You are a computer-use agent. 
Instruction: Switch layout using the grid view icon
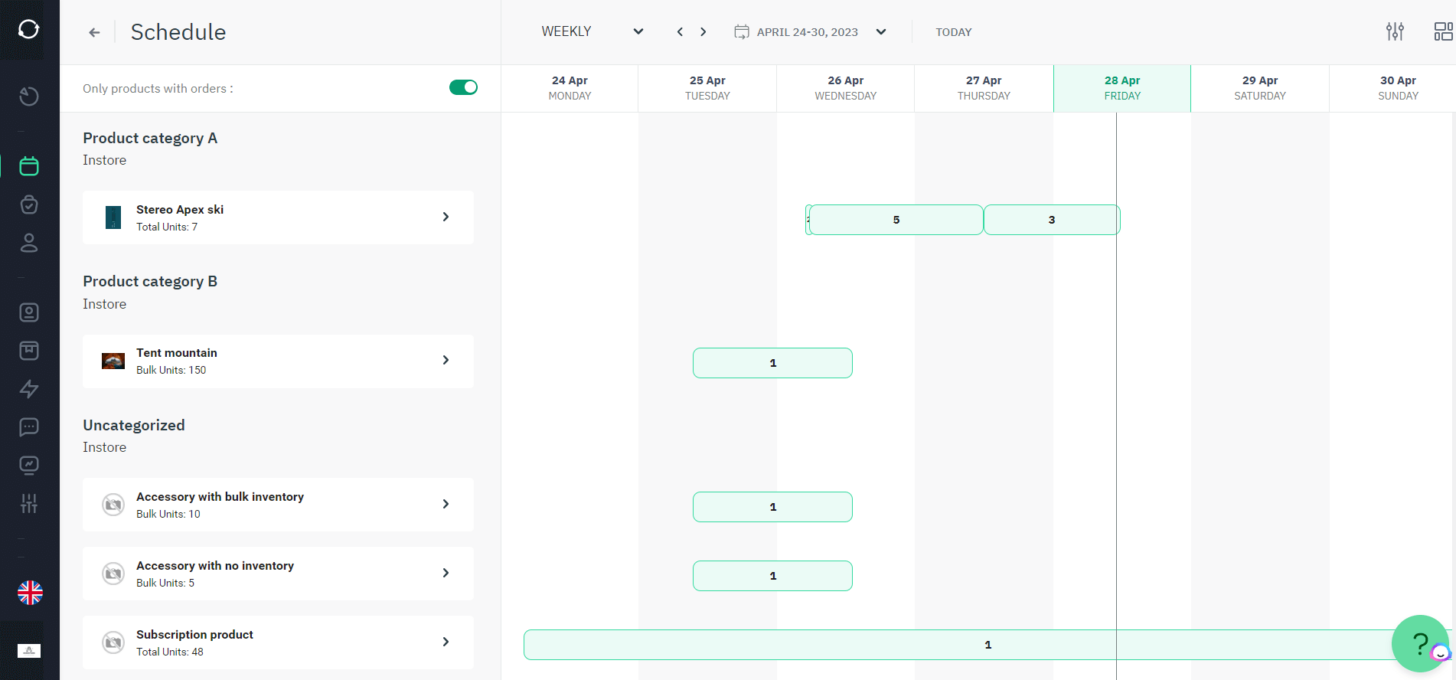coord(1442,32)
